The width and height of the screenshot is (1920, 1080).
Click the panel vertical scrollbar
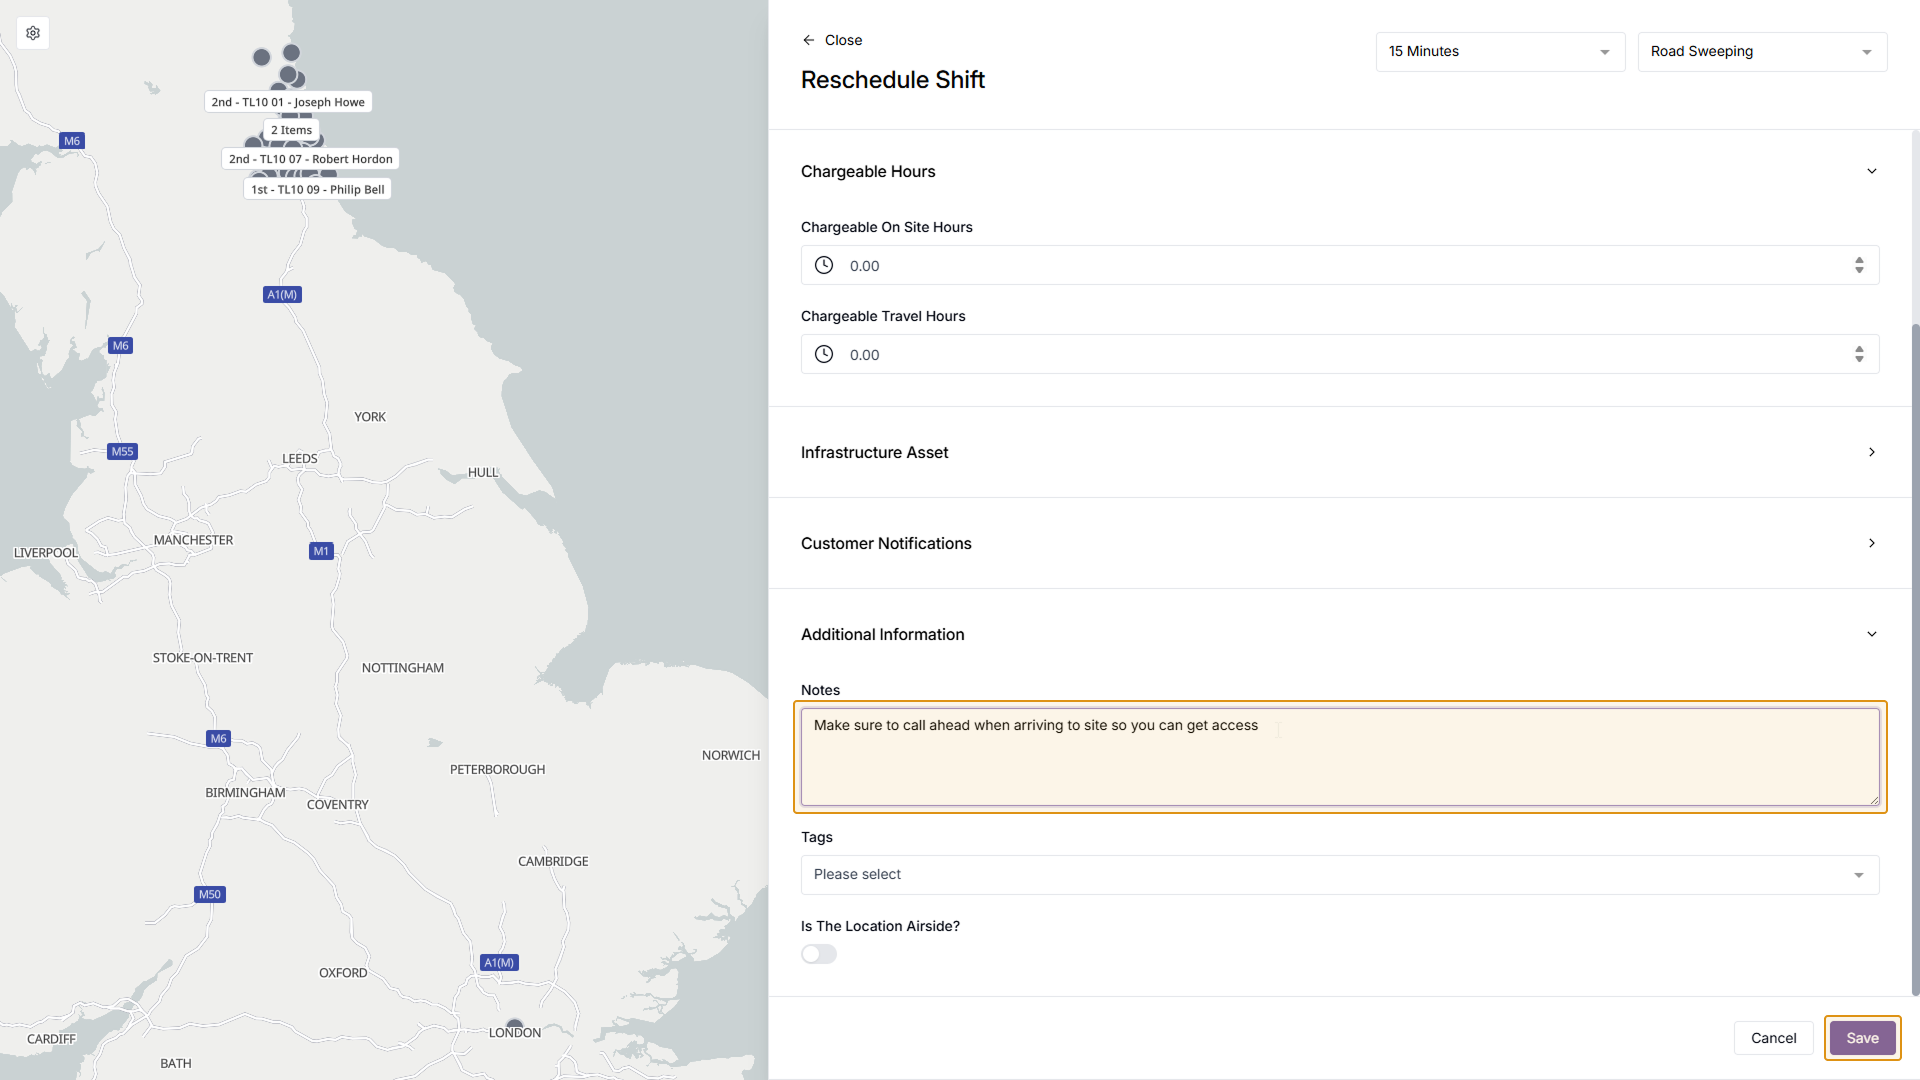click(1915, 660)
